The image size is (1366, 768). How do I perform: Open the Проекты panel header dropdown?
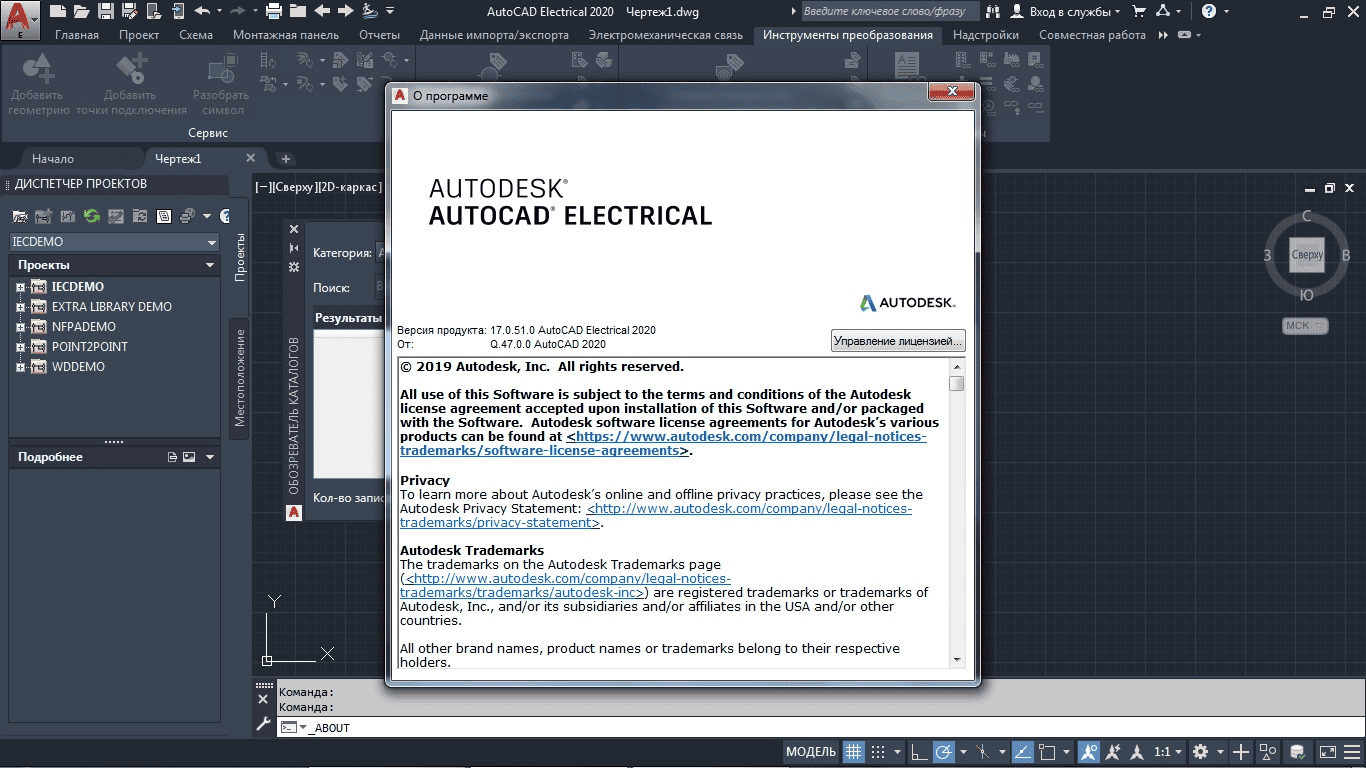point(210,265)
